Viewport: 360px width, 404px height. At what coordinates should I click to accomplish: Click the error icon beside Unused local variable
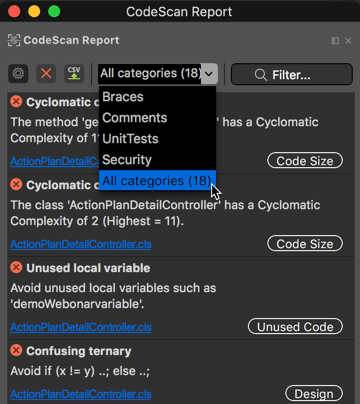tap(16, 267)
